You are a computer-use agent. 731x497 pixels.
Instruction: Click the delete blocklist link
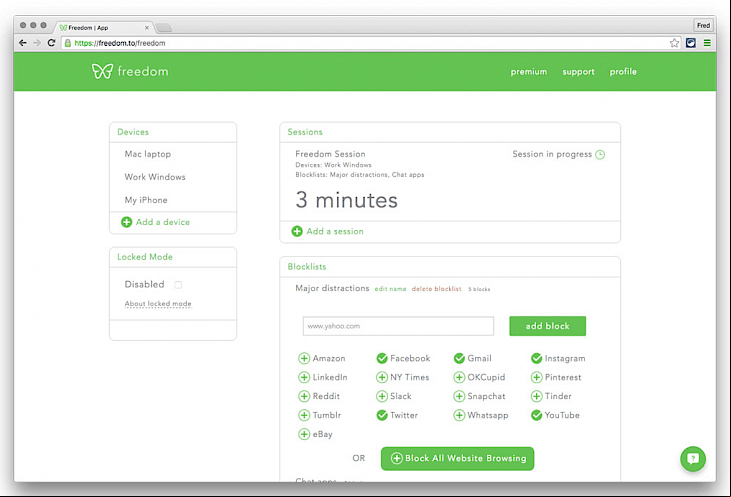[436, 289]
